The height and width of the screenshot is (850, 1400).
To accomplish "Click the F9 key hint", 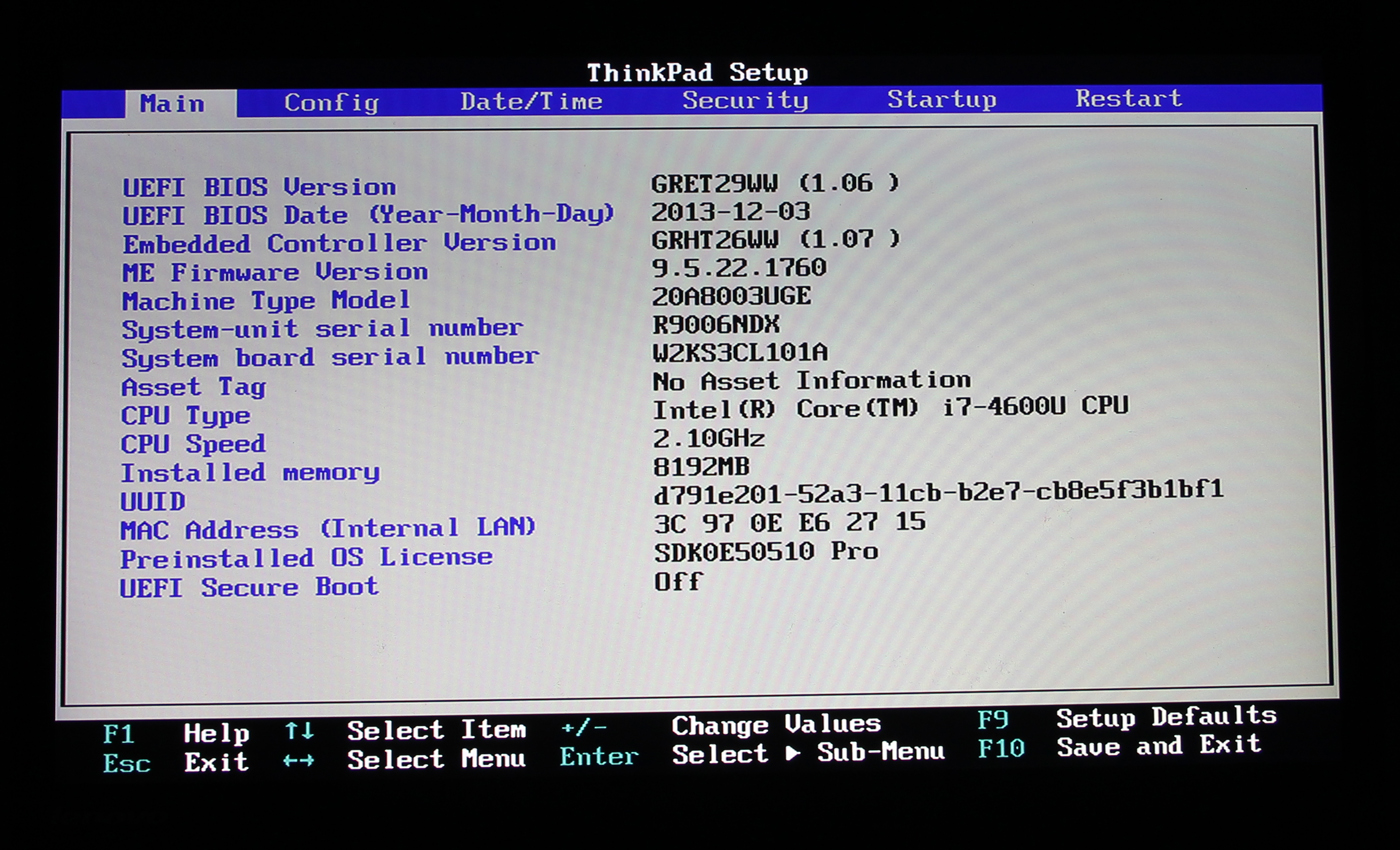I will pyautogui.click(x=993, y=720).
